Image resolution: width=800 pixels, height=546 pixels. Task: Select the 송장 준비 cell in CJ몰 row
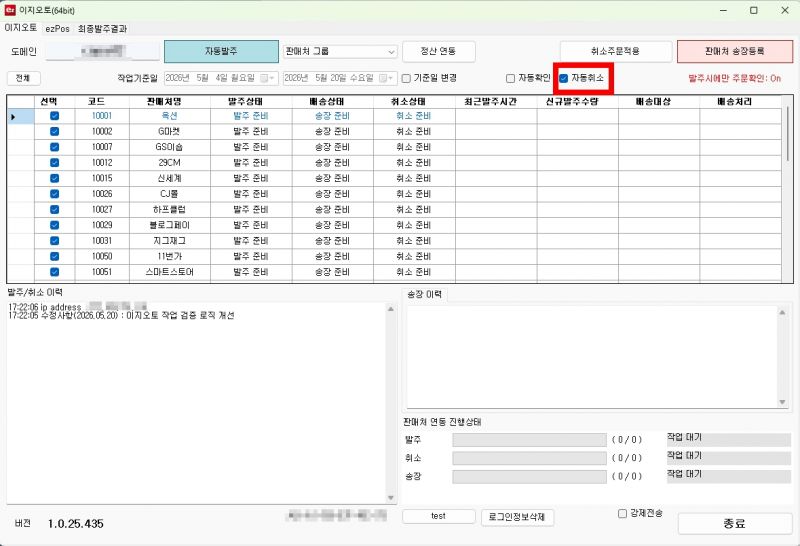coord(333,194)
